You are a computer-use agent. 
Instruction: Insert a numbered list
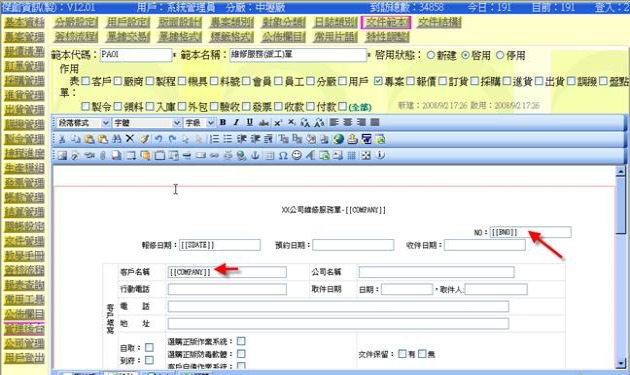click(214, 139)
